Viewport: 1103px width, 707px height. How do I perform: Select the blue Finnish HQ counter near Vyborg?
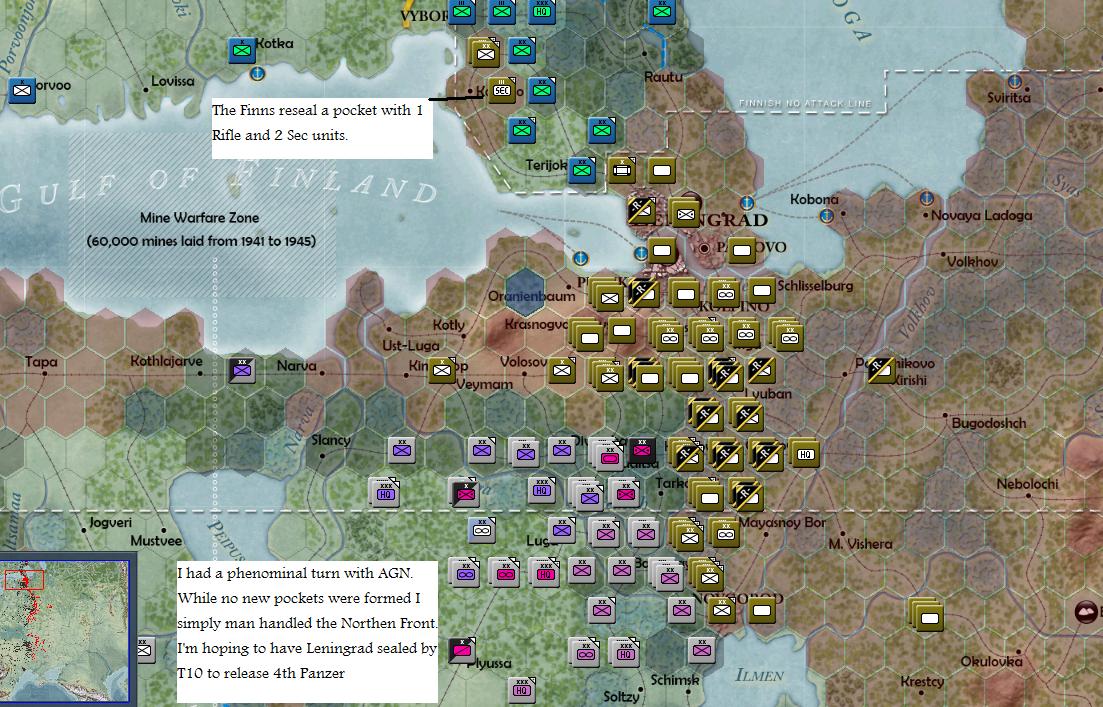(x=542, y=11)
